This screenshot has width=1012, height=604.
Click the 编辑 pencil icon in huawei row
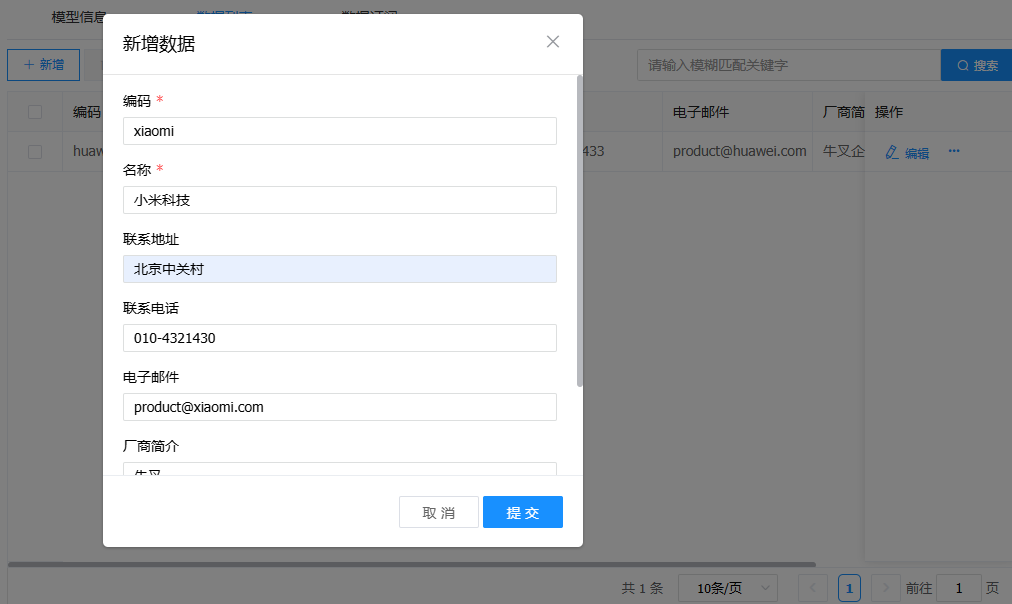click(x=892, y=153)
